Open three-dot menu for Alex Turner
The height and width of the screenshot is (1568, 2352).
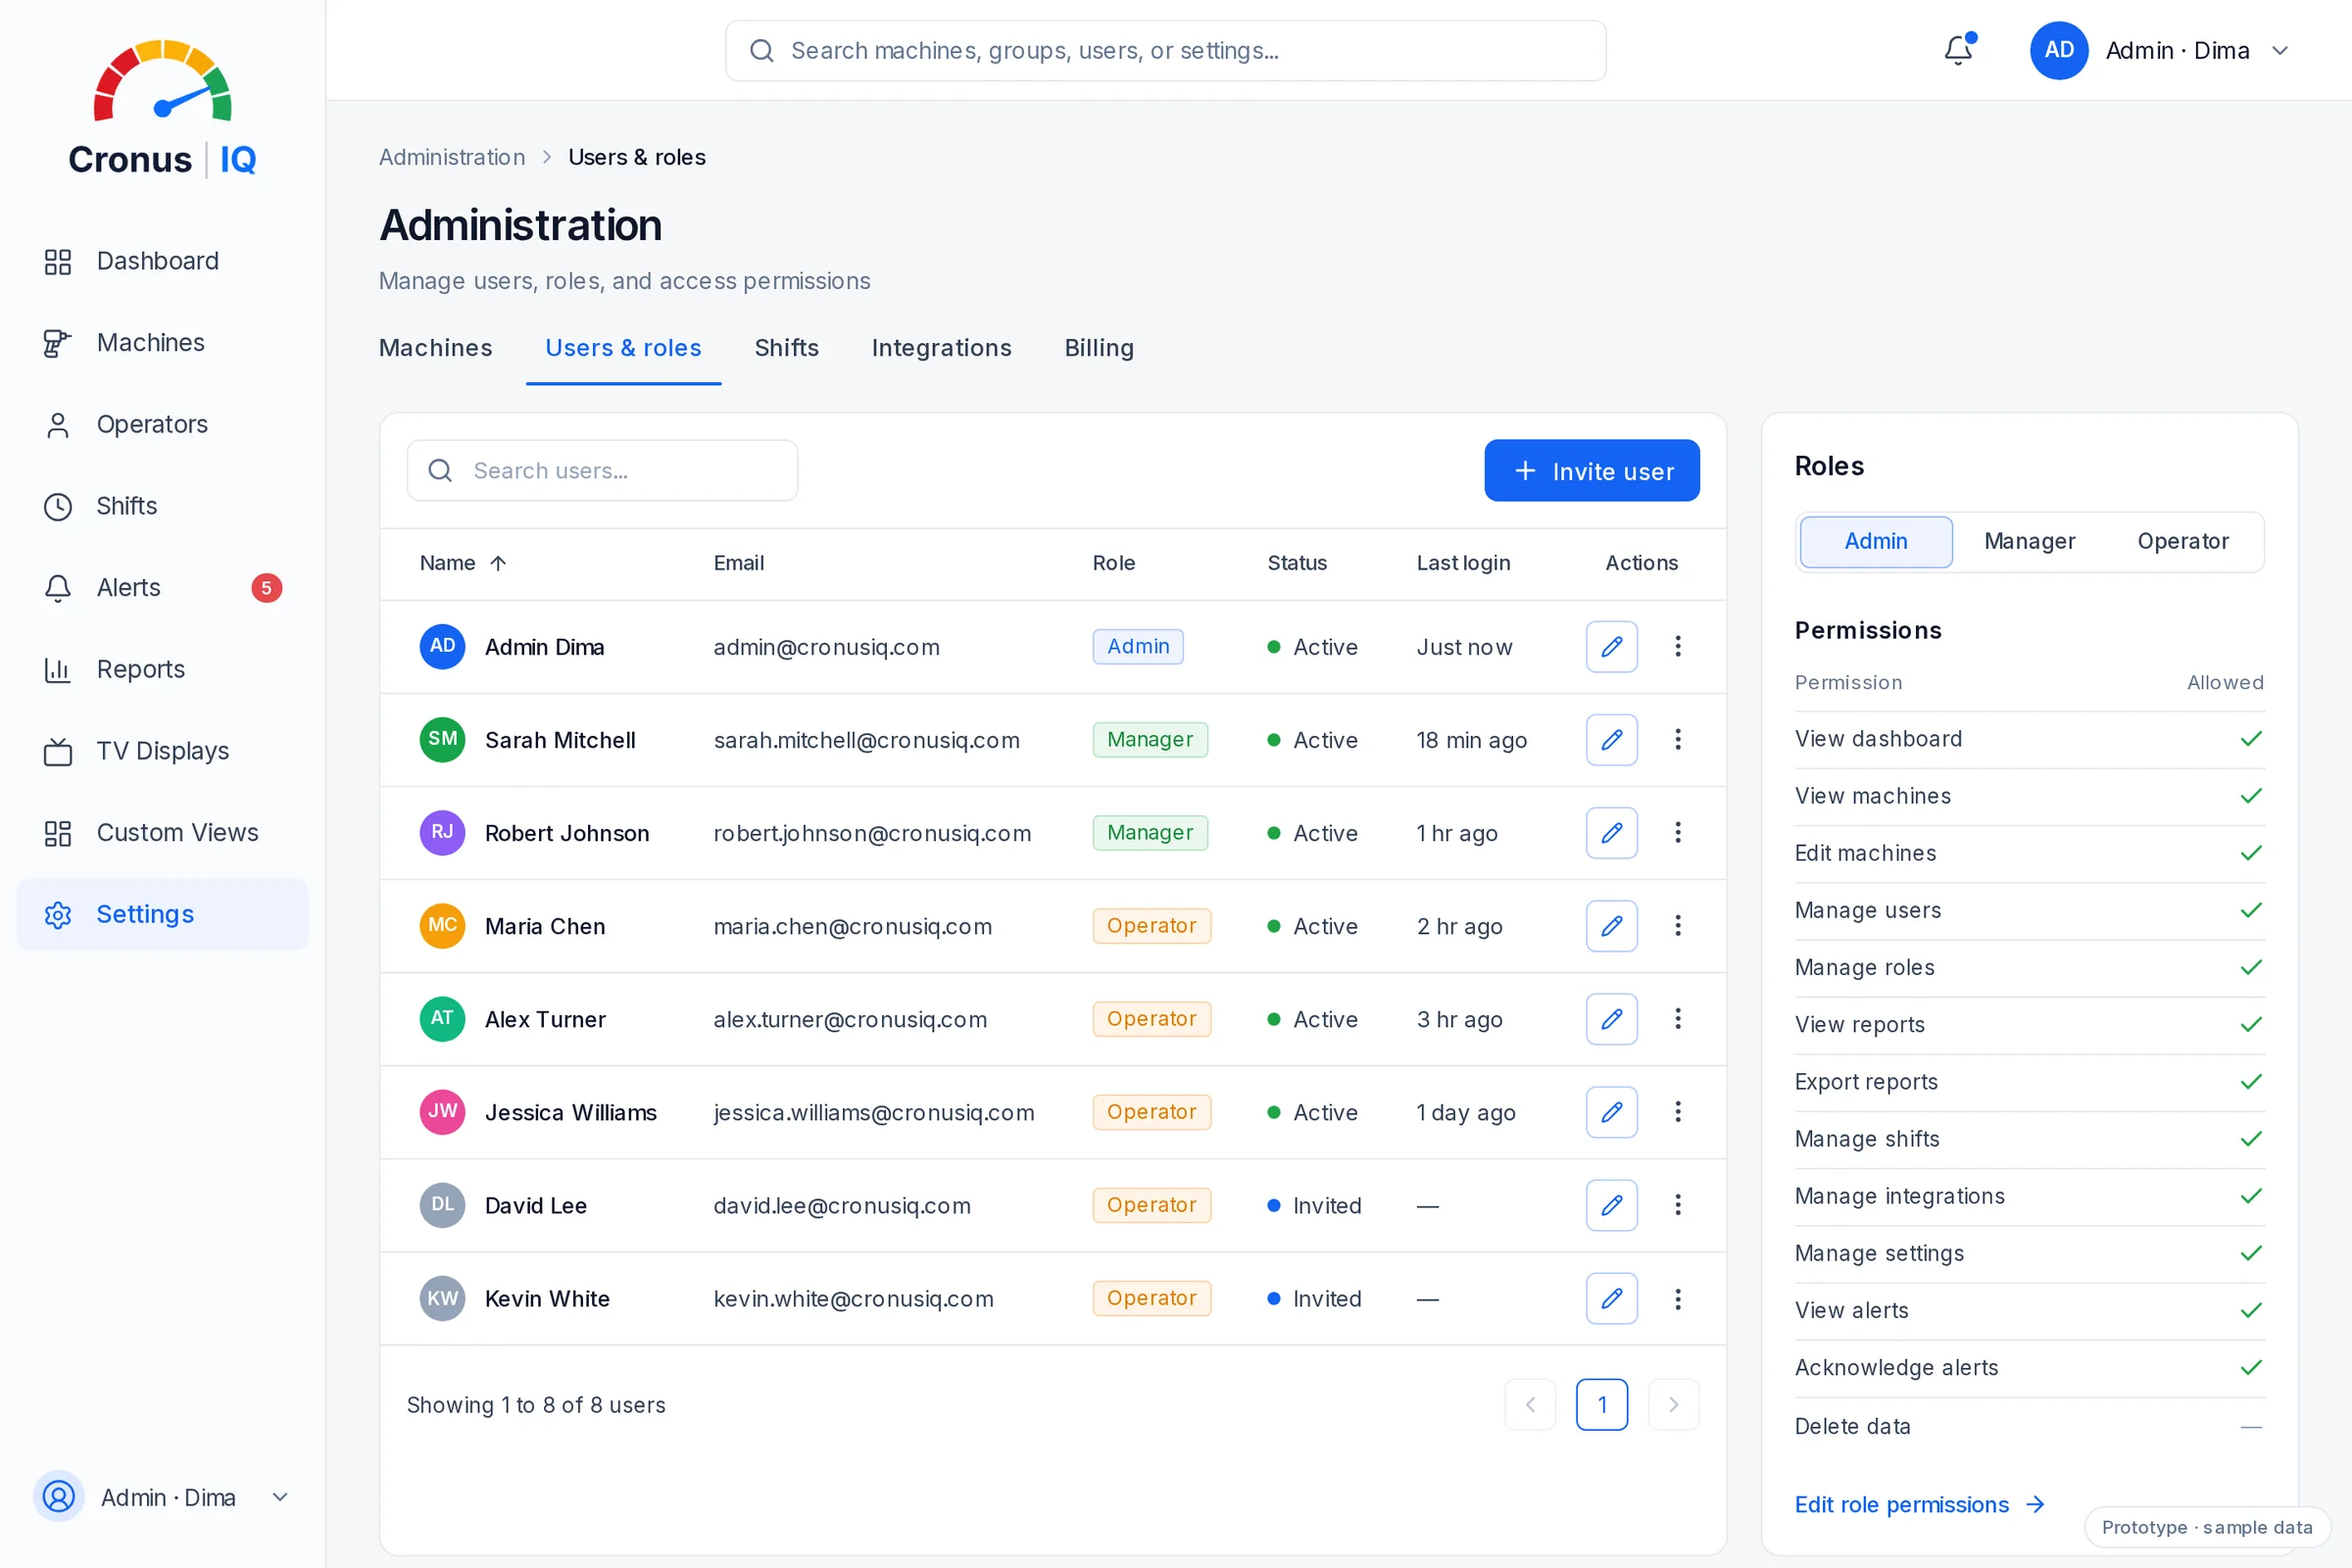coord(1678,1019)
